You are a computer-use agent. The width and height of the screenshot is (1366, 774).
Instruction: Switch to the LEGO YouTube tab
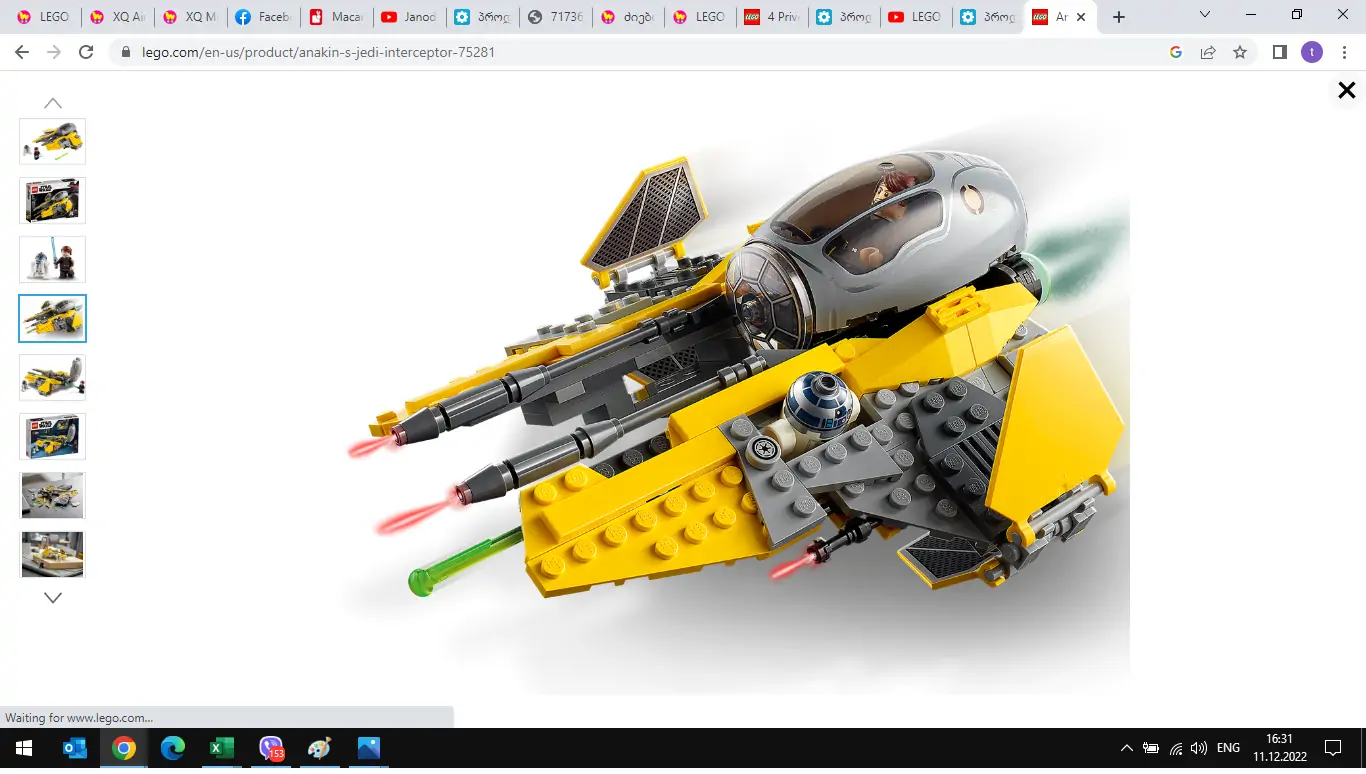913,17
